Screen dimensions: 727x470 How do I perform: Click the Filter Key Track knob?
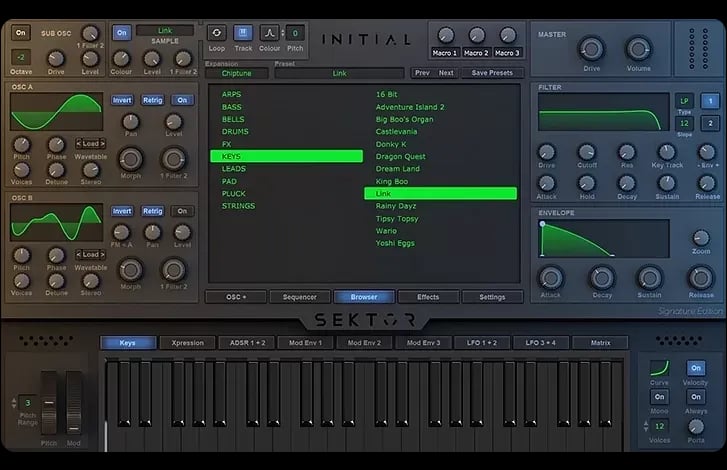[667, 152]
